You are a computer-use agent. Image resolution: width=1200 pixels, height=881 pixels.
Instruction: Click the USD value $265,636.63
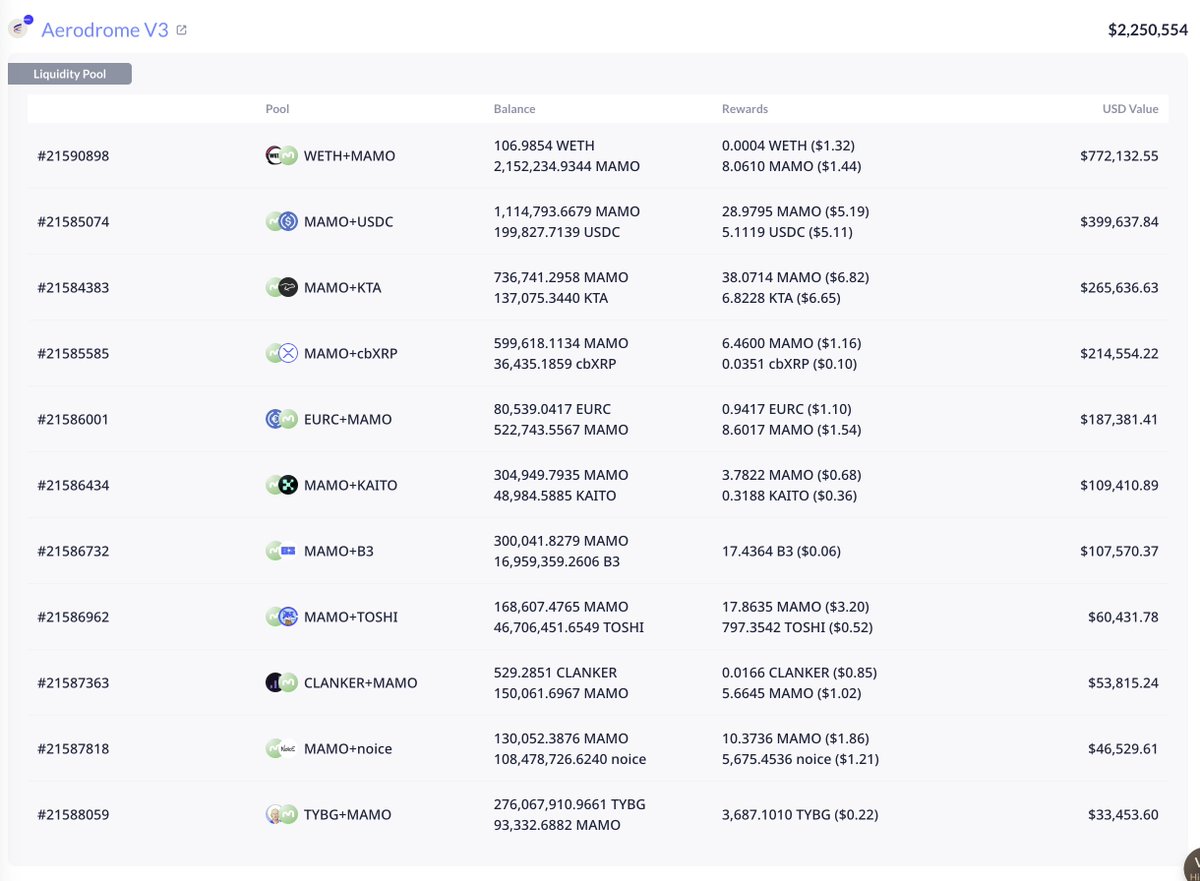(x=1119, y=288)
